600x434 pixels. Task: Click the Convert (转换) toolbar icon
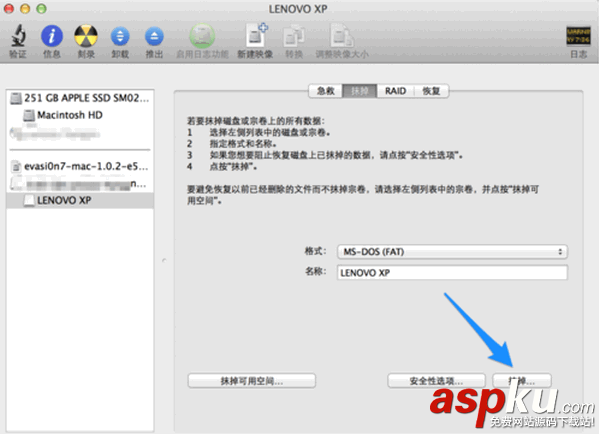pyautogui.click(x=294, y=36)
